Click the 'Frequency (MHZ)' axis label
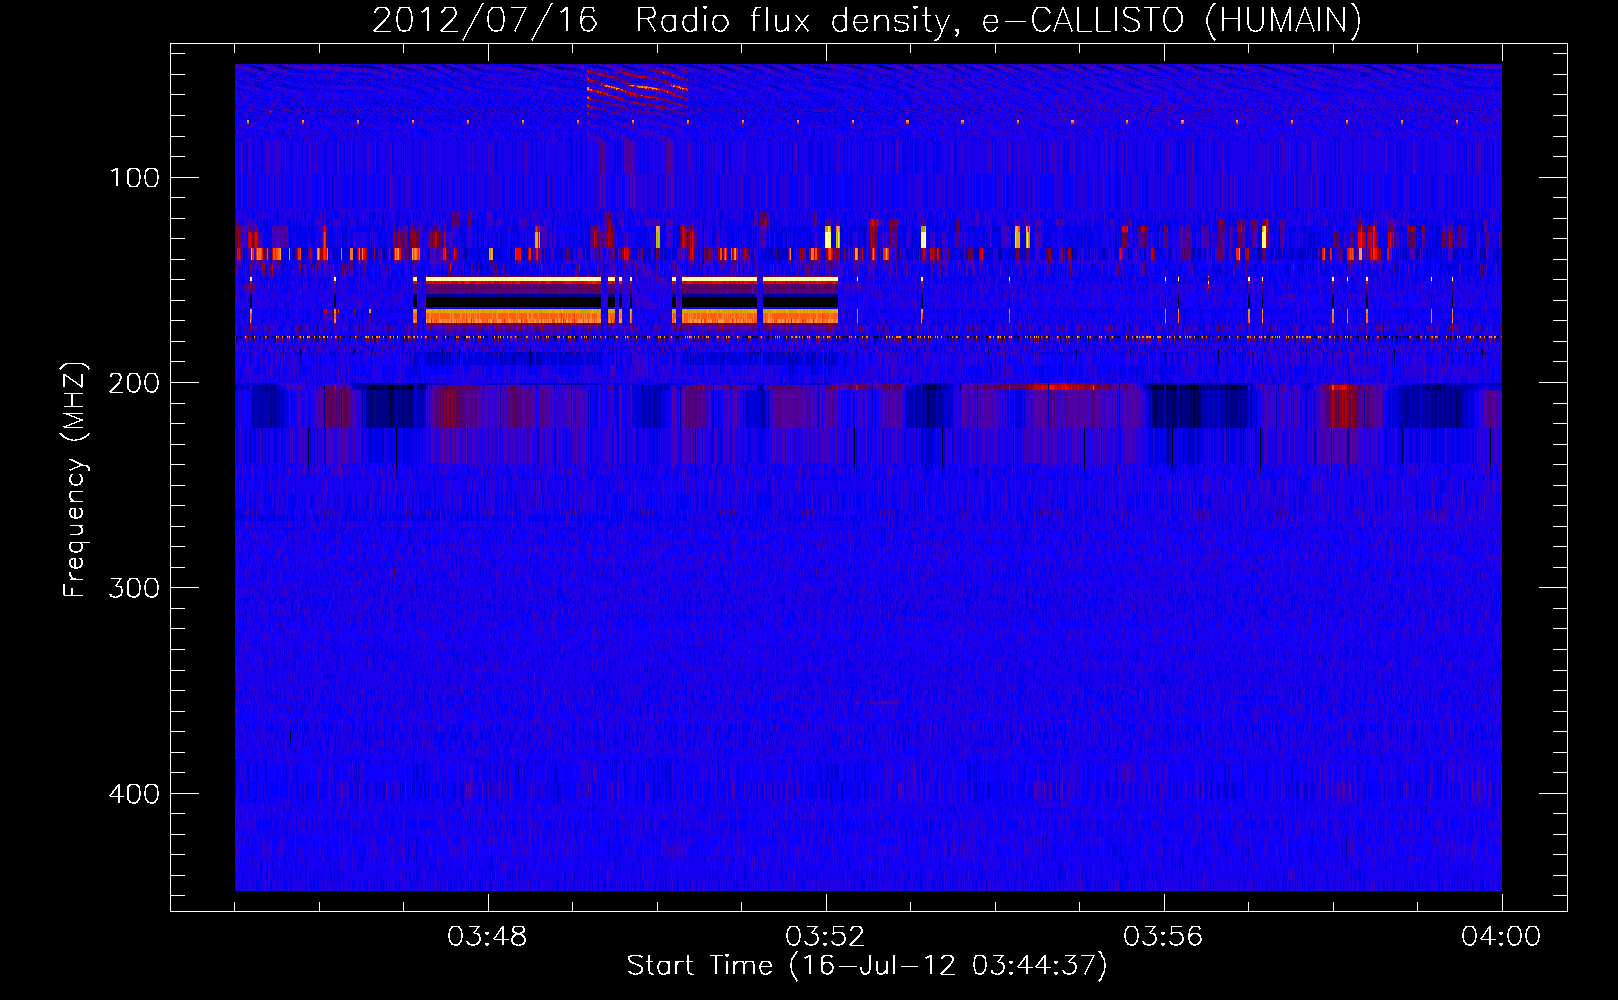This screenshot has width=1618, height=1000. coord(75,480)
